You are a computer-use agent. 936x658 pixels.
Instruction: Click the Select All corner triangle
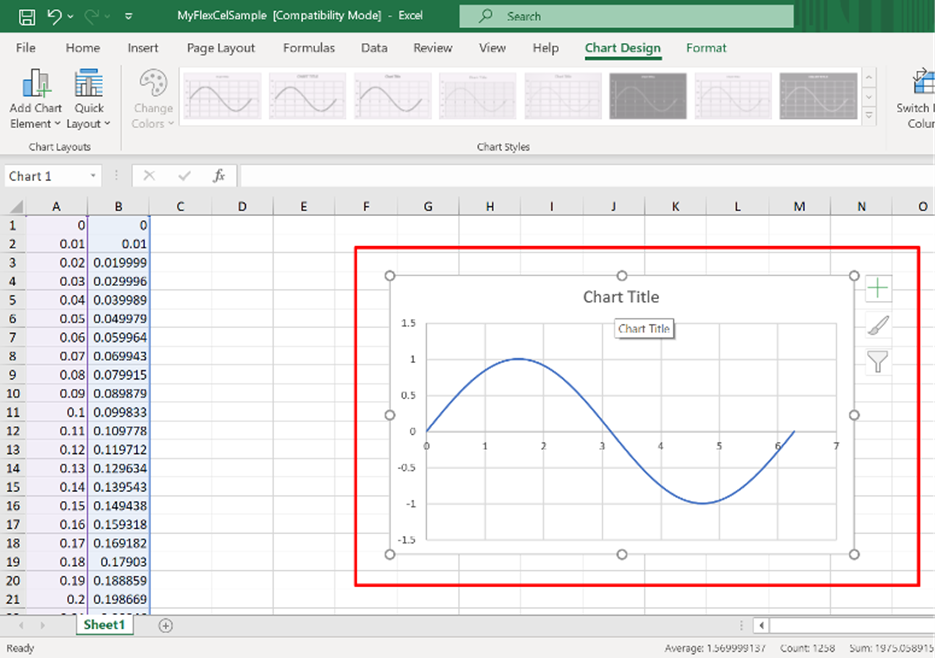tap(16, 207)
